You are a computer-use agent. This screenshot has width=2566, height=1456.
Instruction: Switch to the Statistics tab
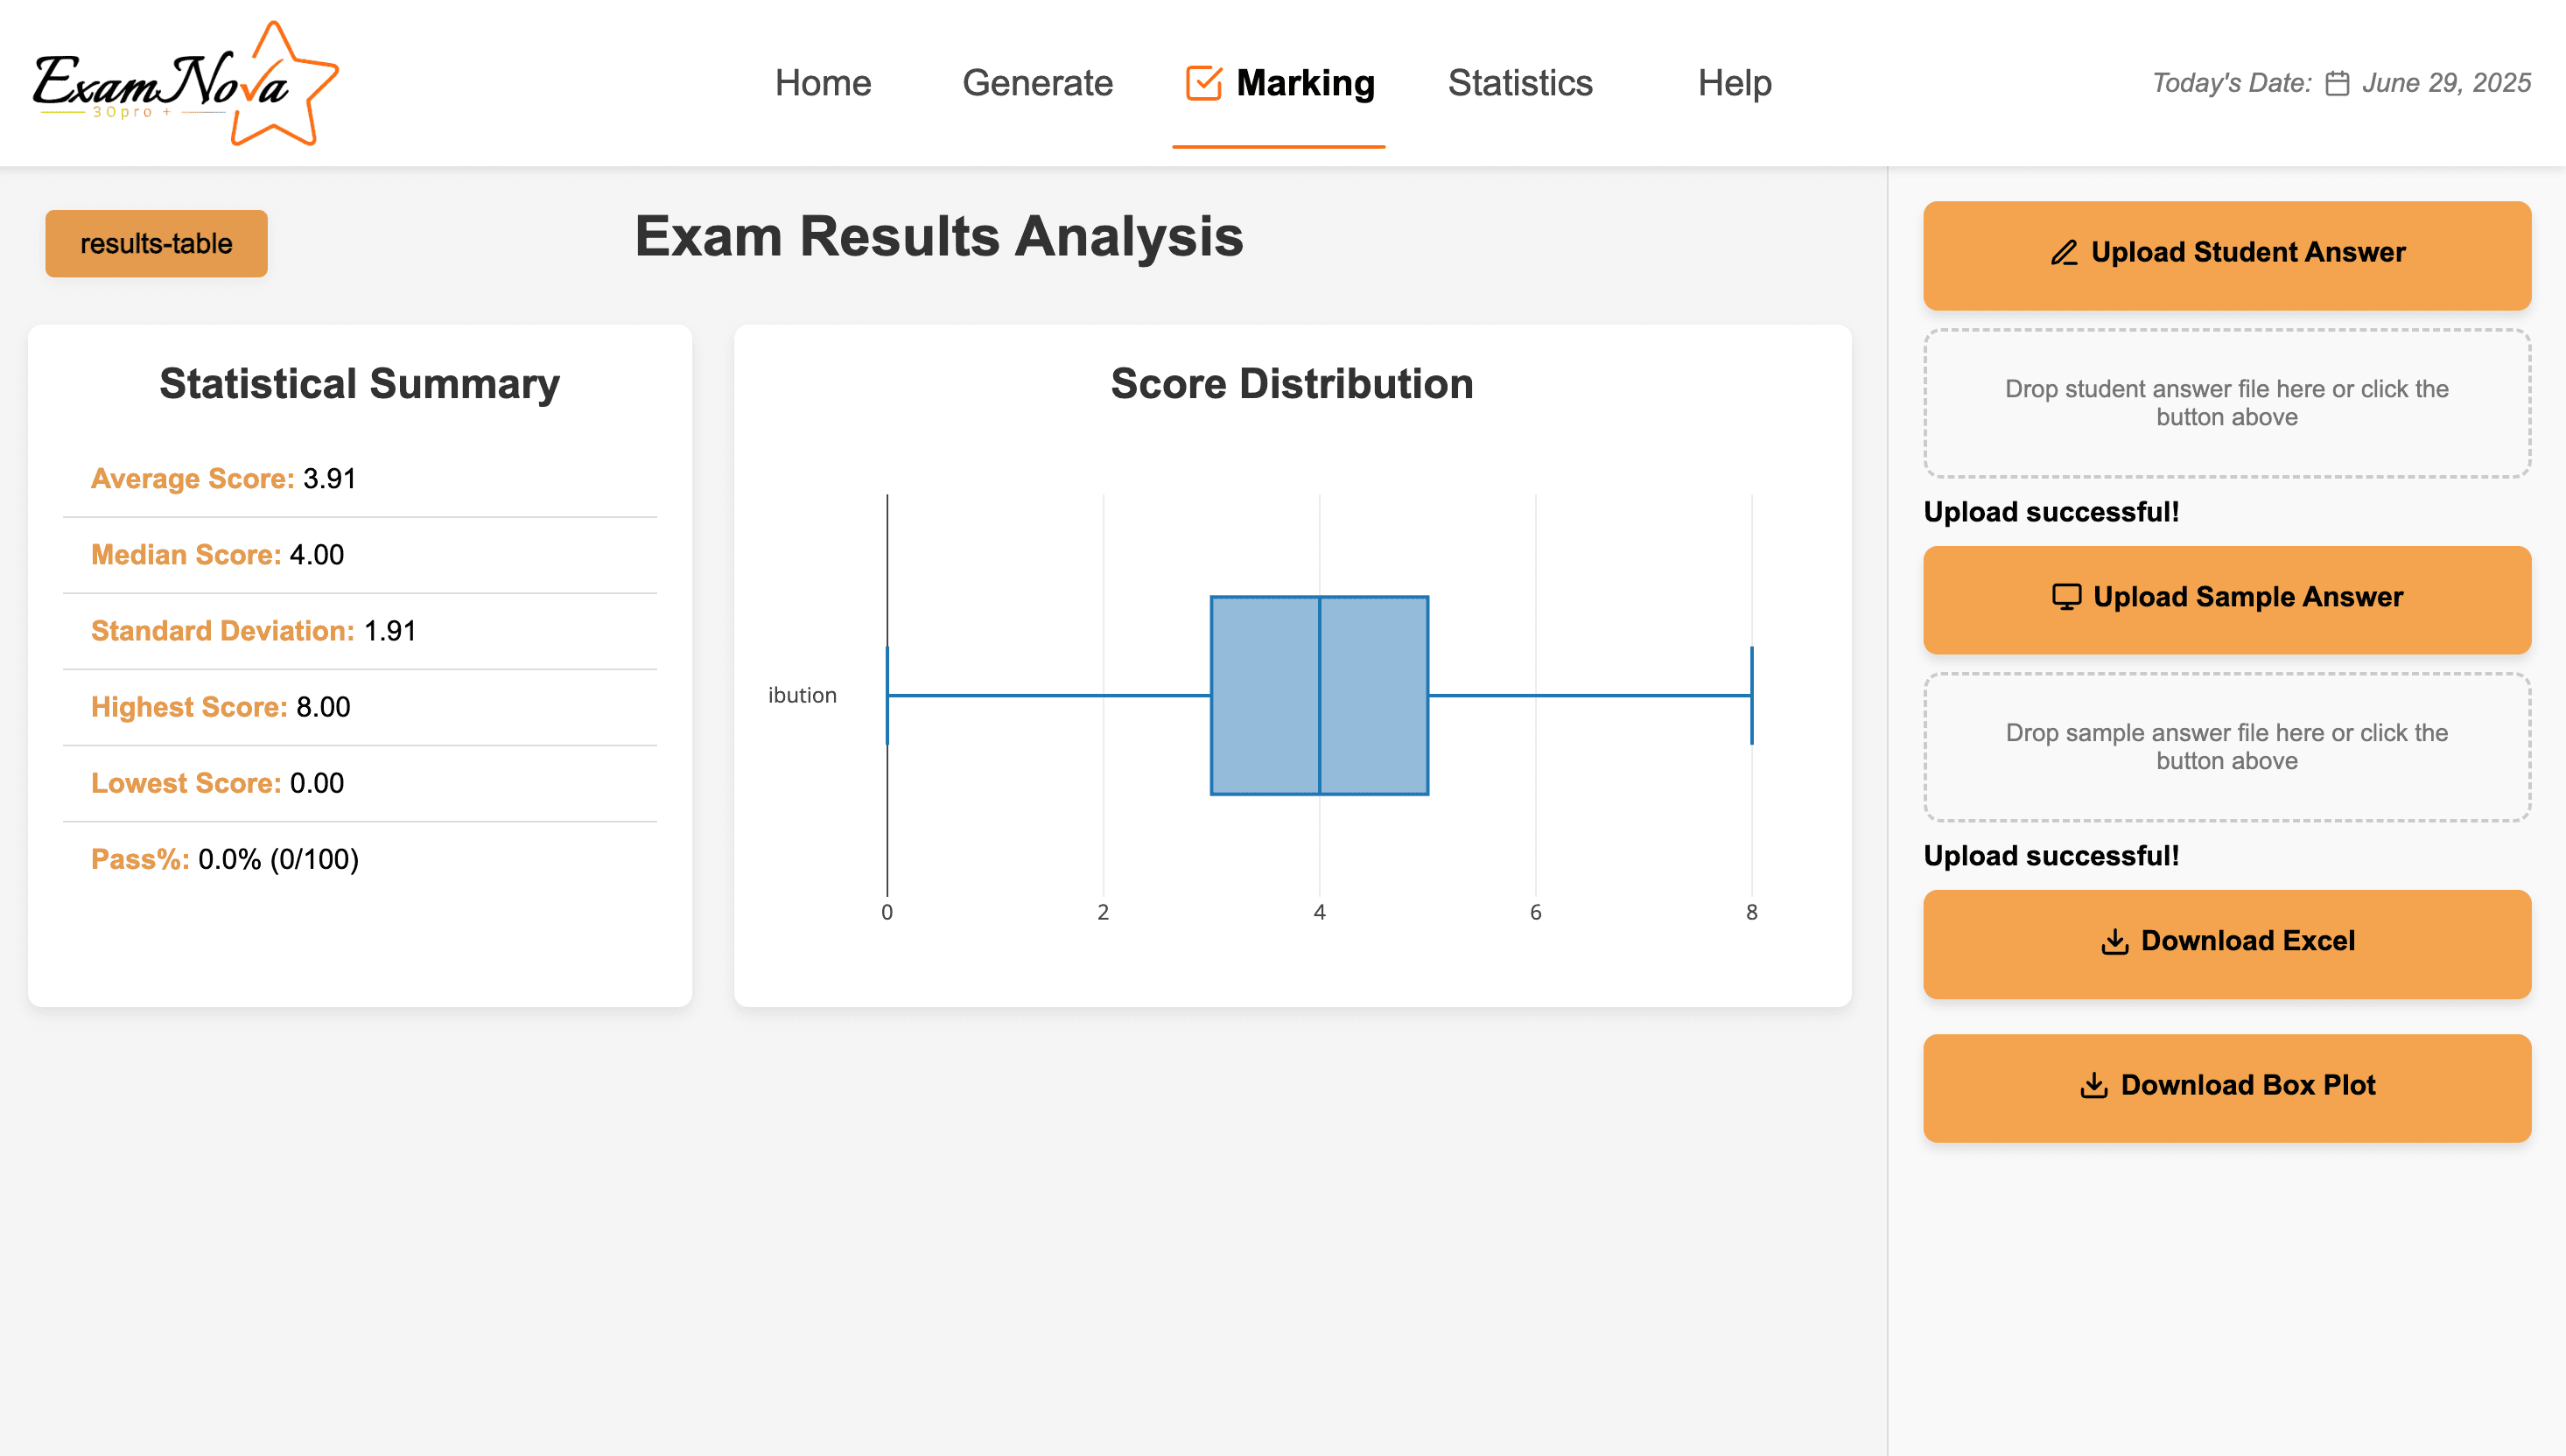[1519, 83]
